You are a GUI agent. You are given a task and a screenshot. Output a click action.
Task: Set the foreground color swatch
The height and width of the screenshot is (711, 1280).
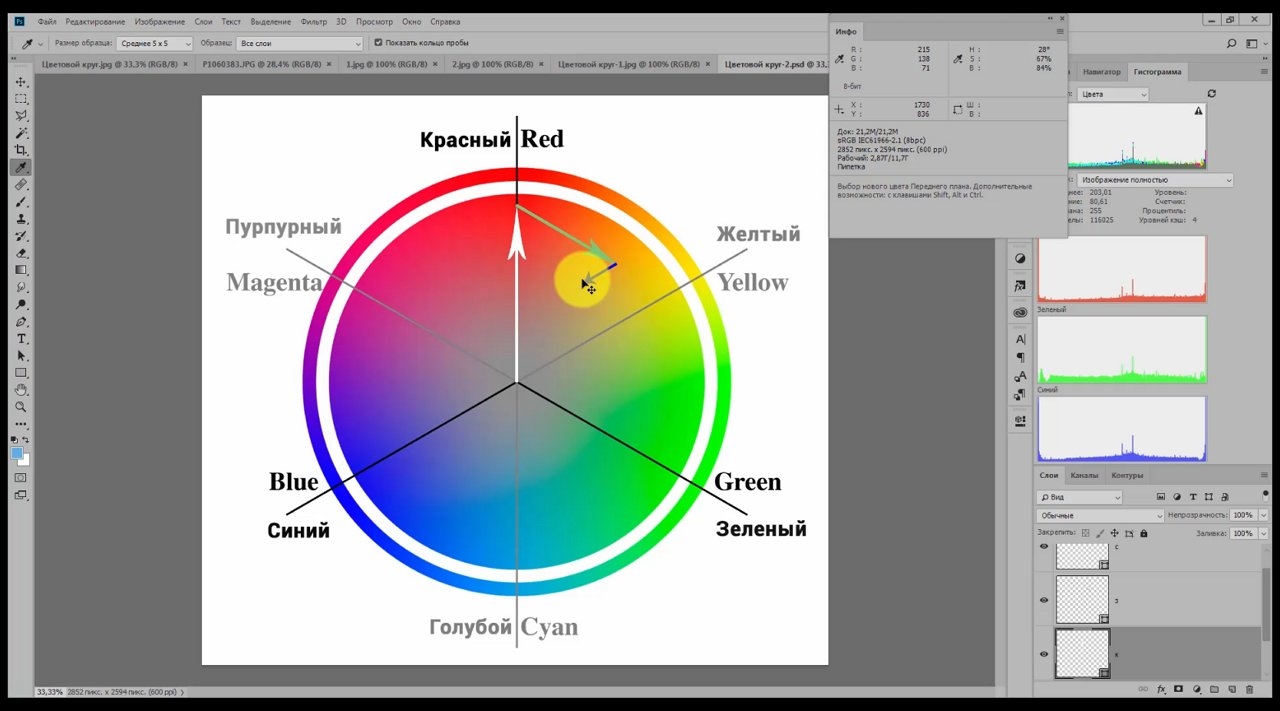pos(18,453)
